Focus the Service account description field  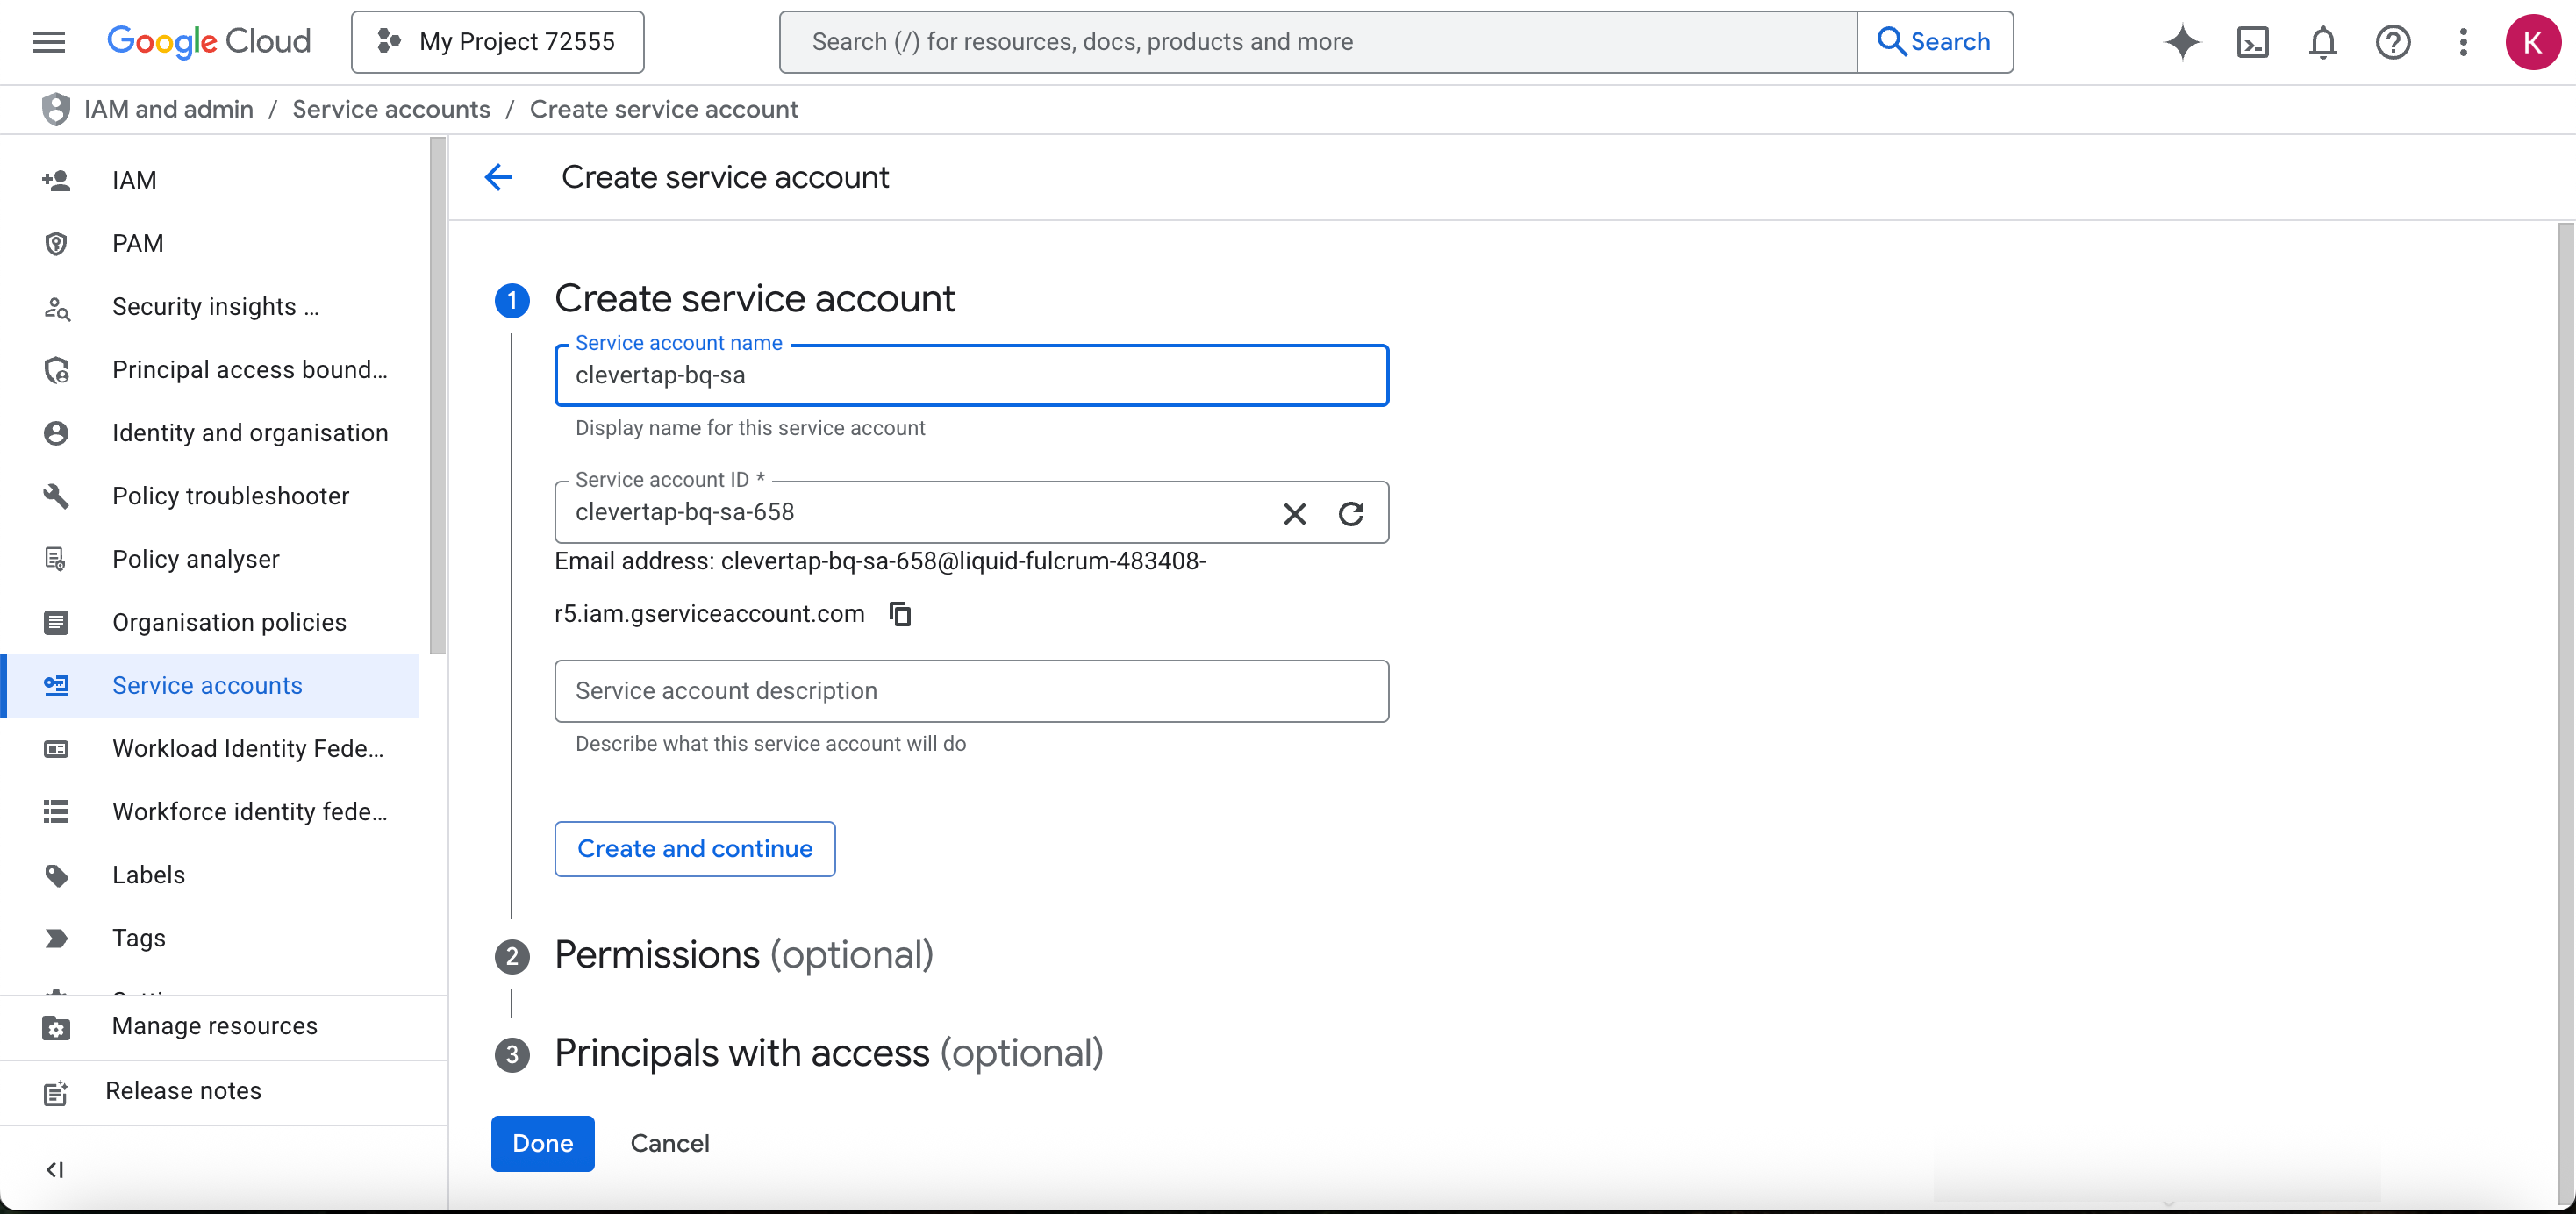[x=970, y=691]
